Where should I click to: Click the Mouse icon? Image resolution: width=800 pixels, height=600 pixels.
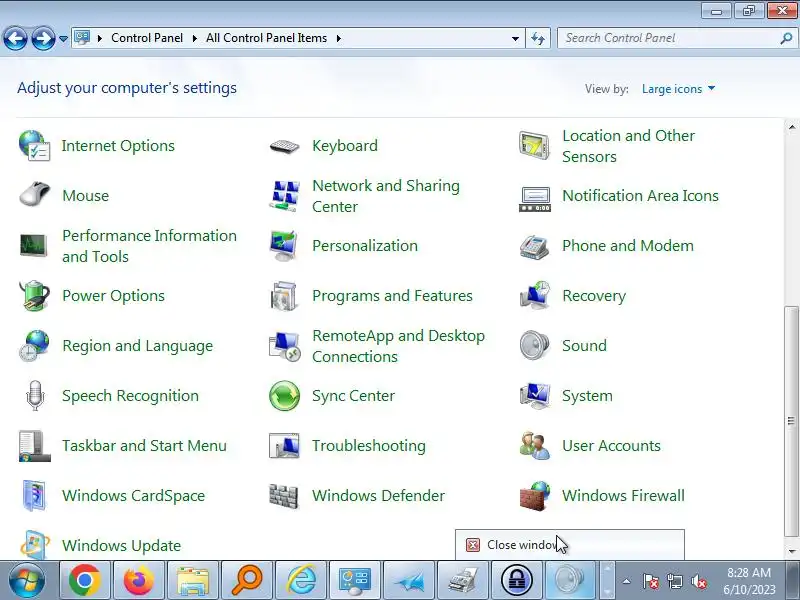34,195
